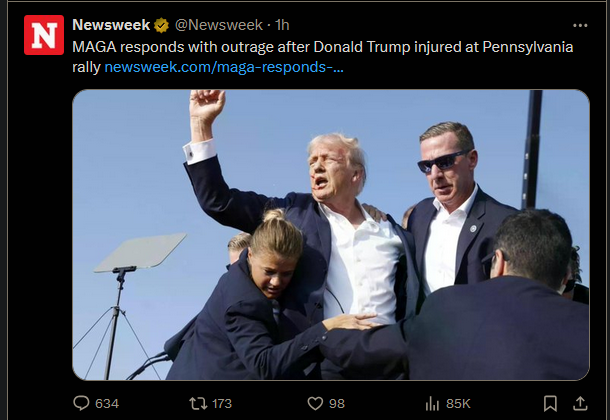Click the 98 likes count
610x420 pixels.
pyautogui.click(x=337, y=404)
